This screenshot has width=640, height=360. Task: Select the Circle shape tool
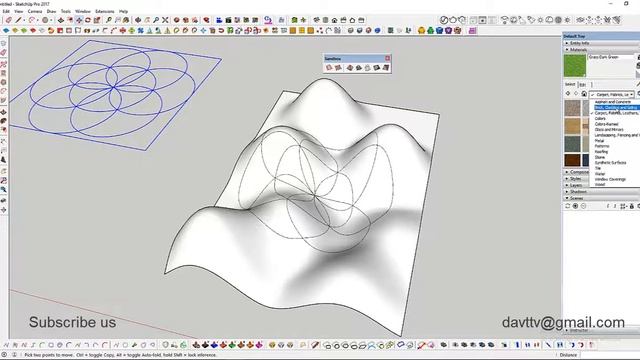coord(45,20)
